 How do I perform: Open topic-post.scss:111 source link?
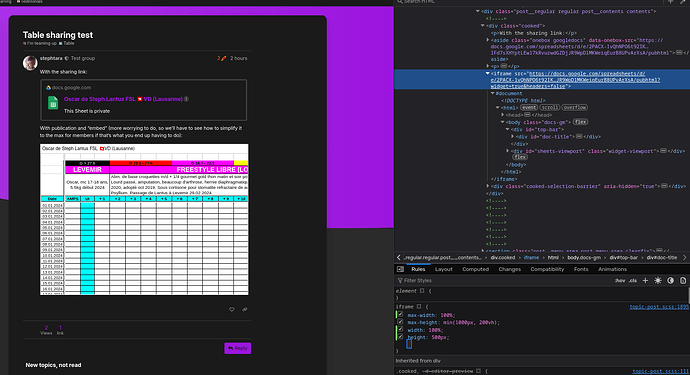660,371
